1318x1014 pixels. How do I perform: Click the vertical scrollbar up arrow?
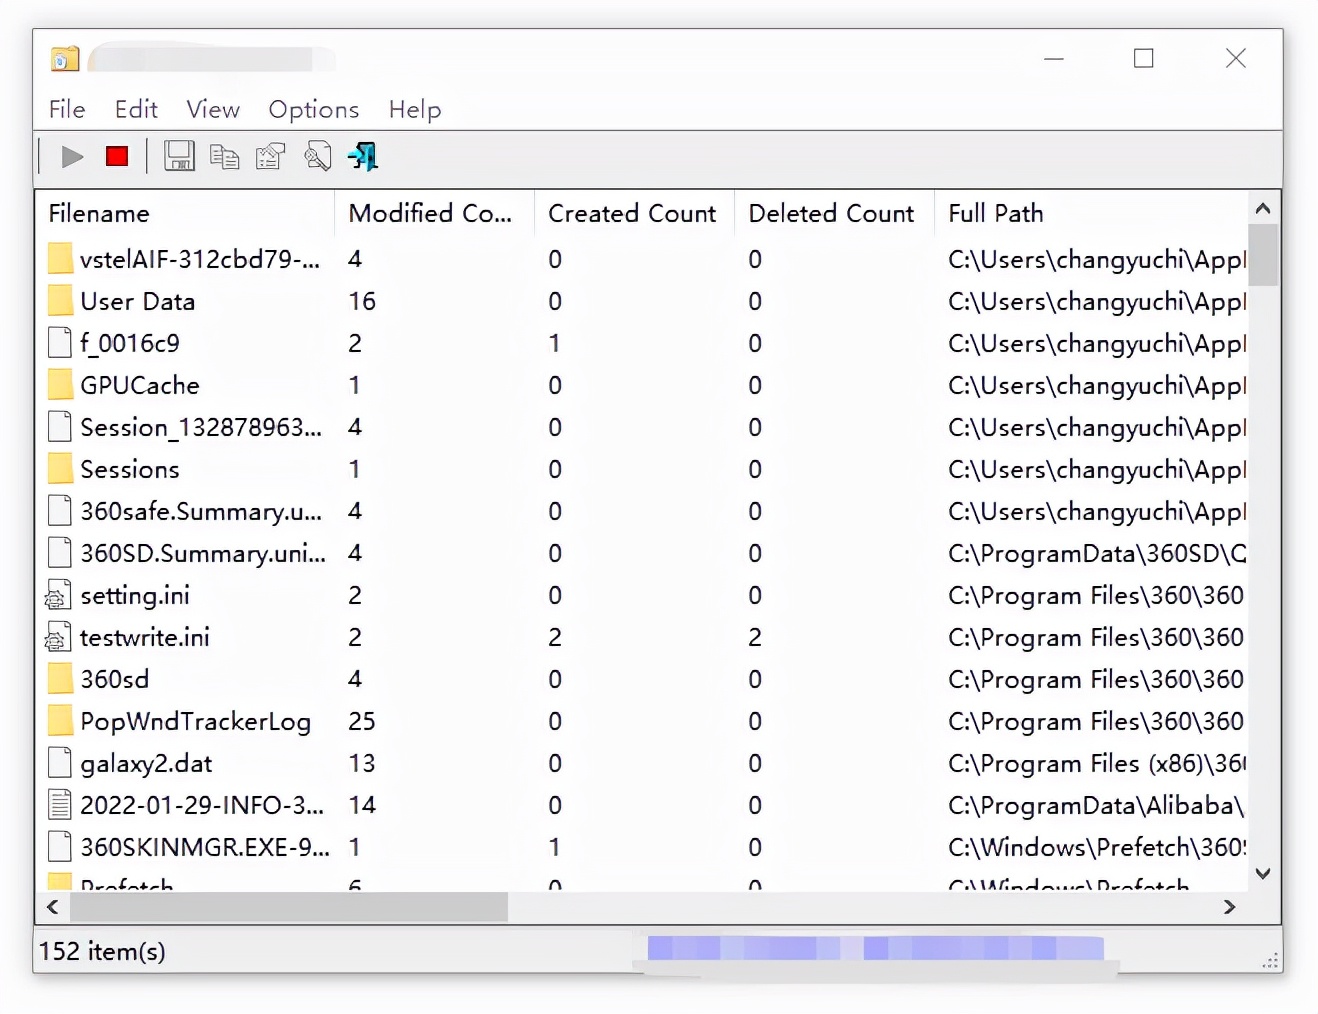1263,209
